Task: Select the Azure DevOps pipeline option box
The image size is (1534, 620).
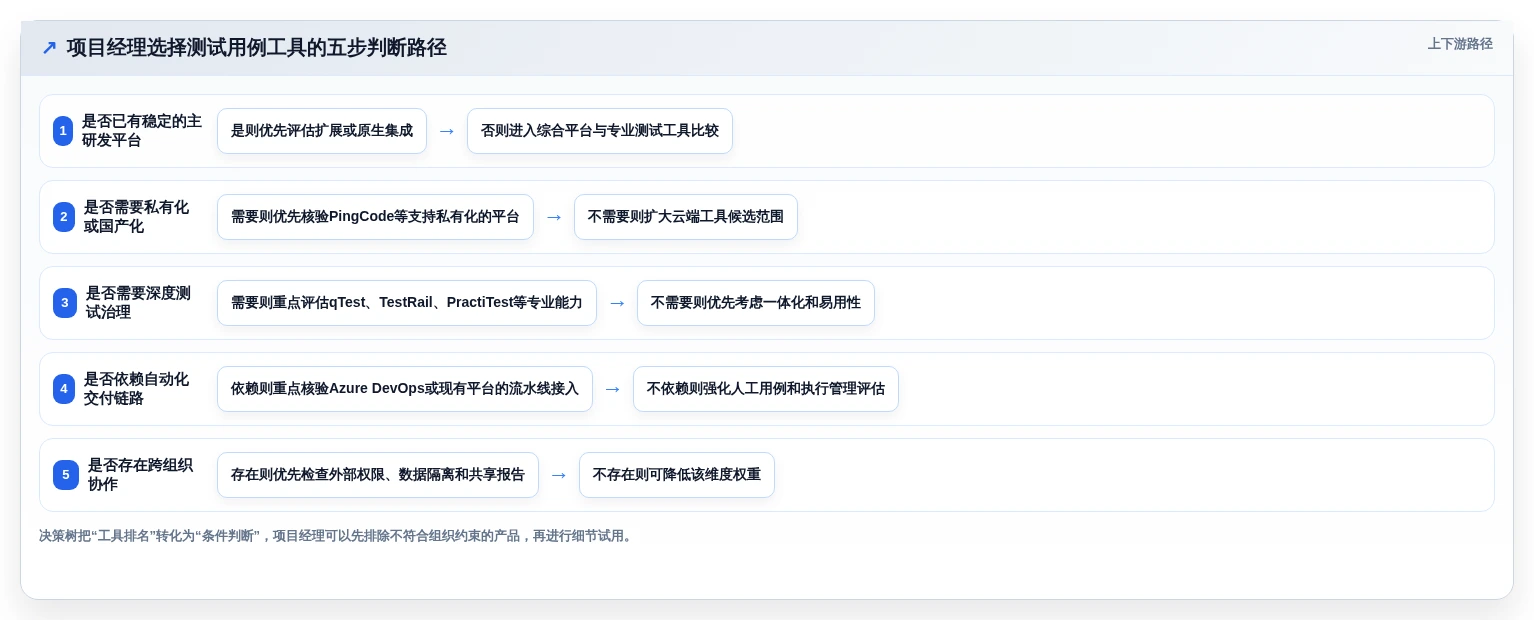Action: tap(405, 389)
